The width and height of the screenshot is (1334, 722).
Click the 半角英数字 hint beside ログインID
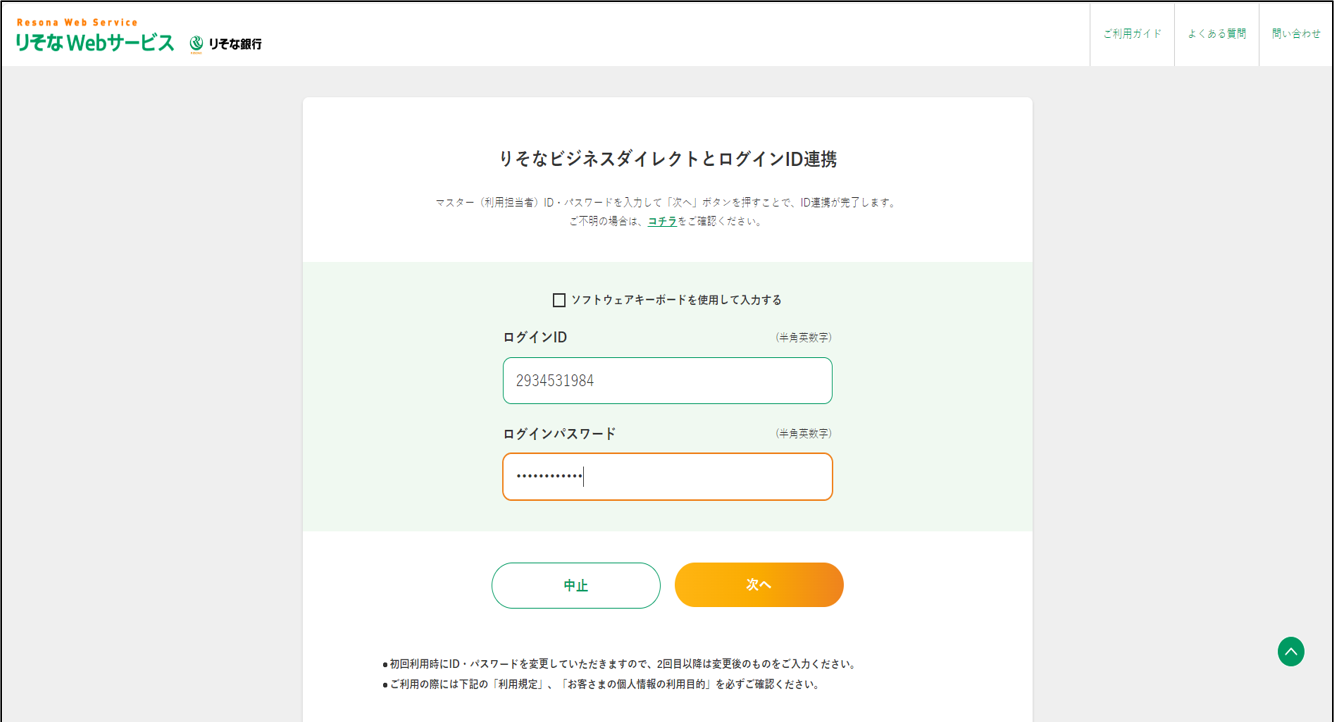click(804, 338)
